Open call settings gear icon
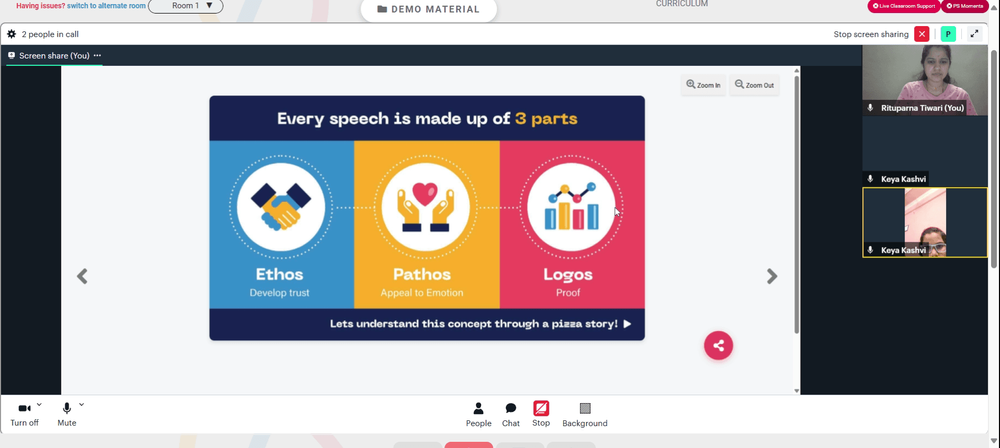 point(11,34)
